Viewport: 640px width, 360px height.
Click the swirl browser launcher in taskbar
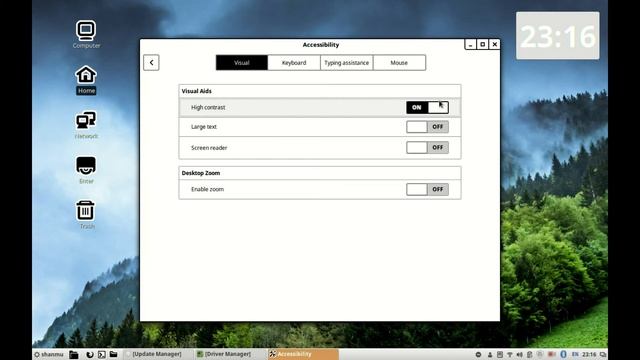click(90, 354)
